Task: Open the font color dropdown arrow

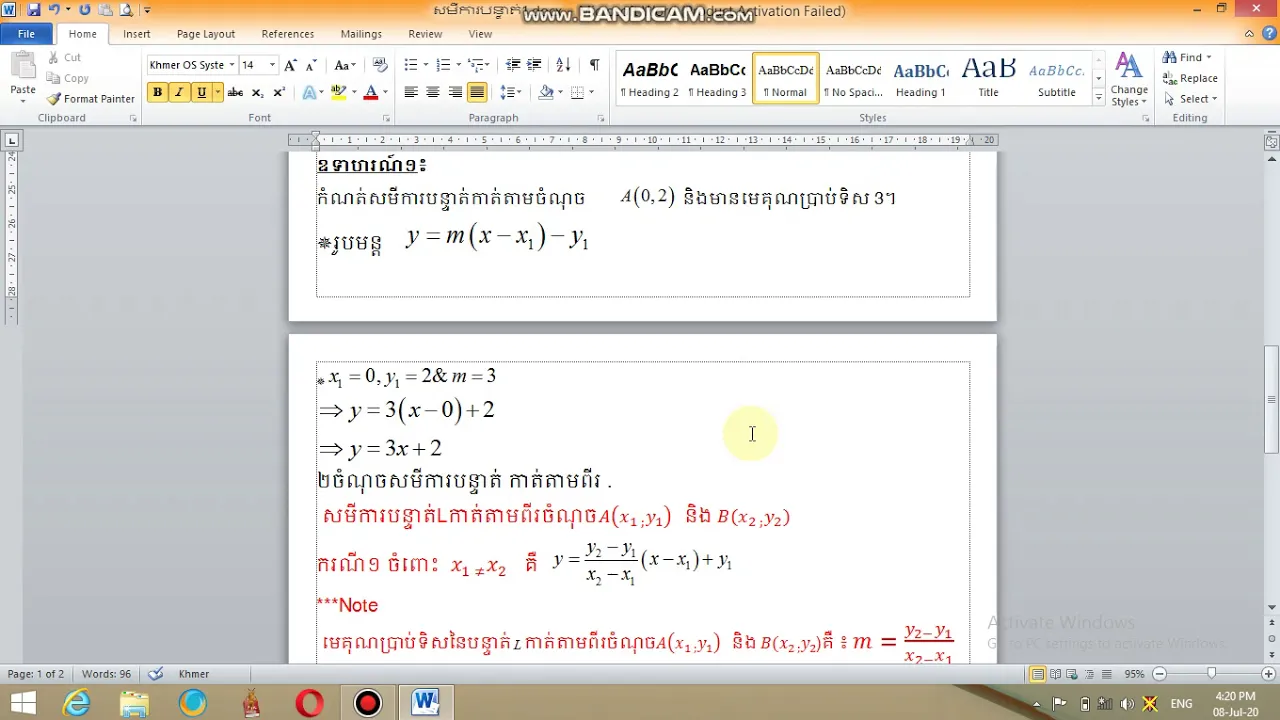Action: 385,92
